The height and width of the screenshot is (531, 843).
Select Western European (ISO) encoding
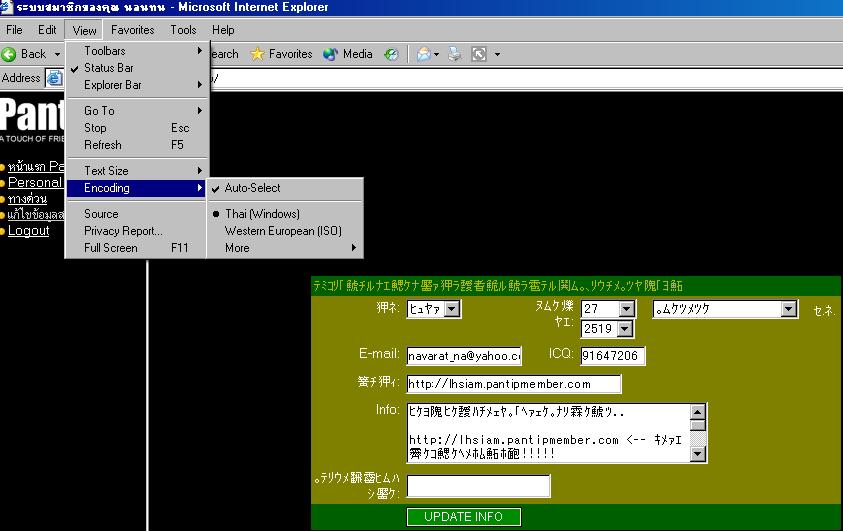pyautogui.click(x=284, y=231)
